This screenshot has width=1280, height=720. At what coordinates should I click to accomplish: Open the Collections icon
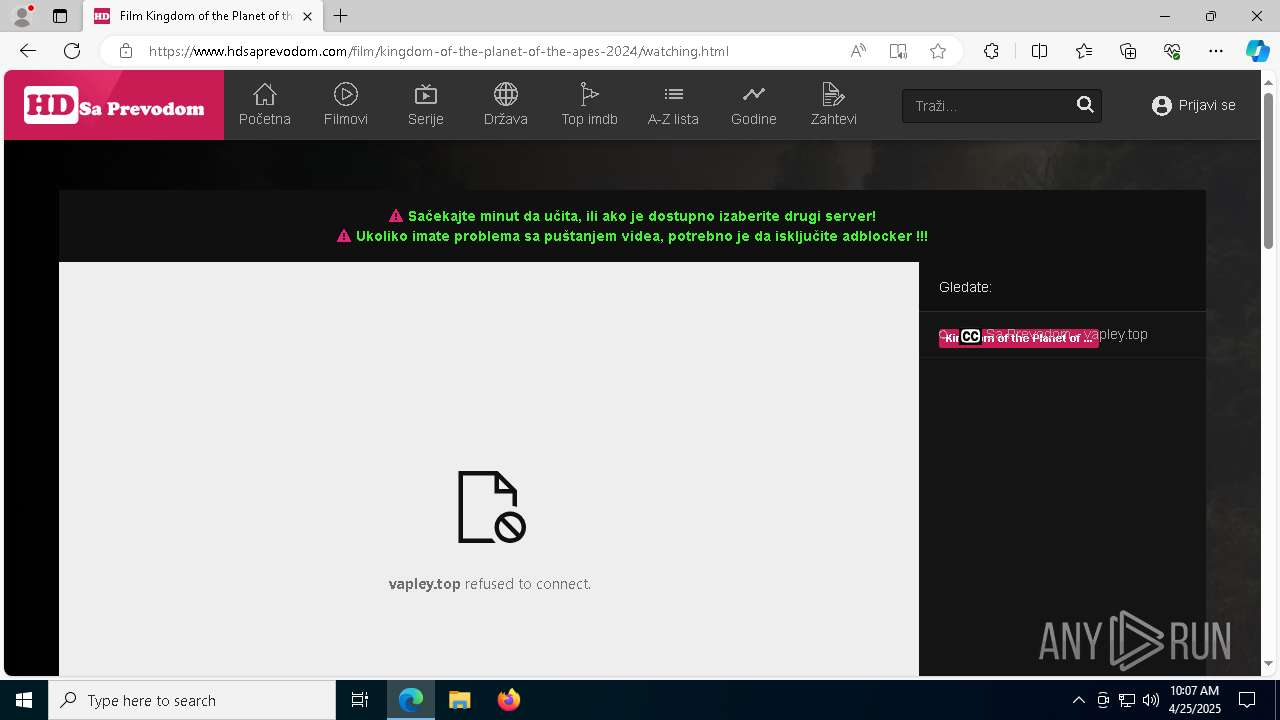[x=1128, y=51]
